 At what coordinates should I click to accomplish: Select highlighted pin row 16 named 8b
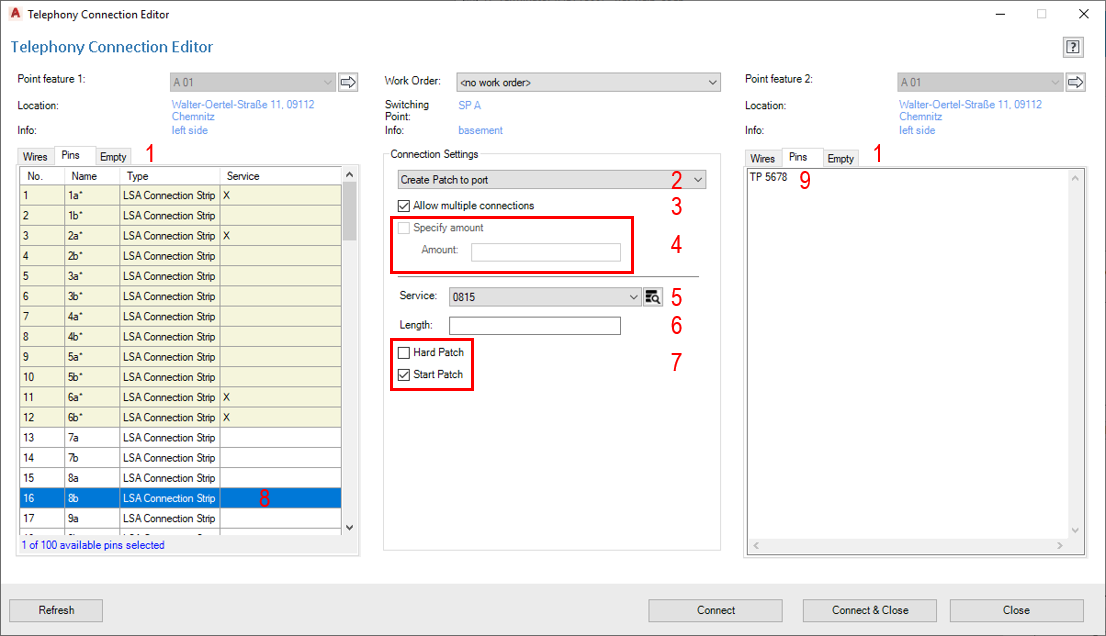181,499
